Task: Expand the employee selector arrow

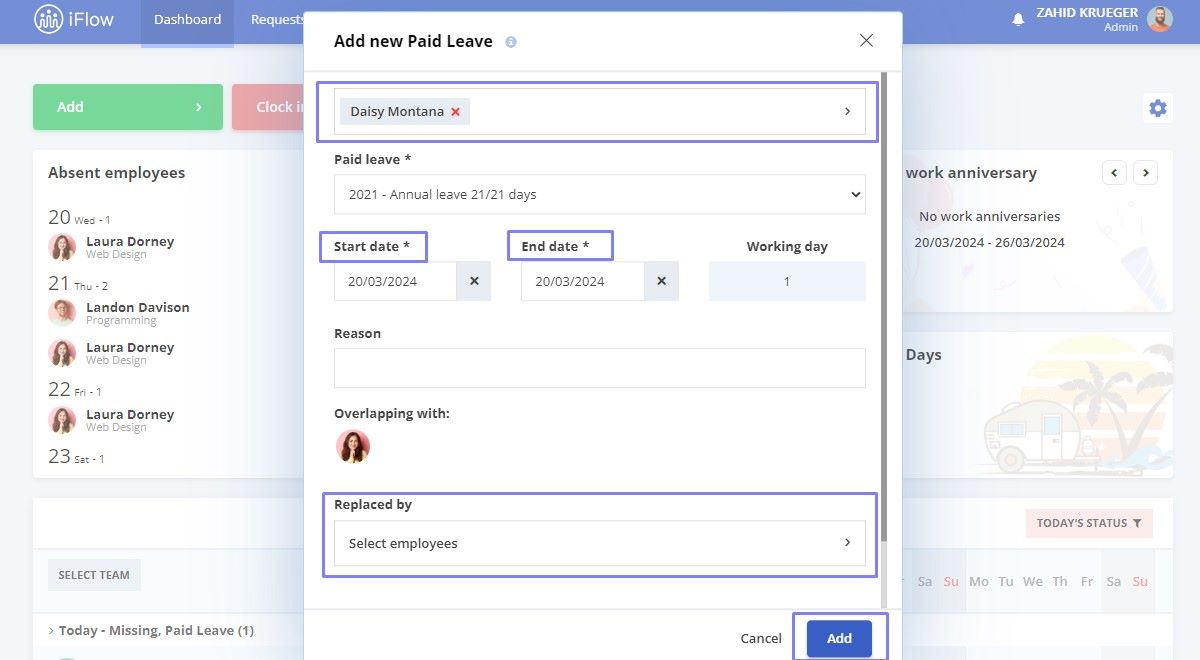Action: pyautogui.click(x=847, y=111)
